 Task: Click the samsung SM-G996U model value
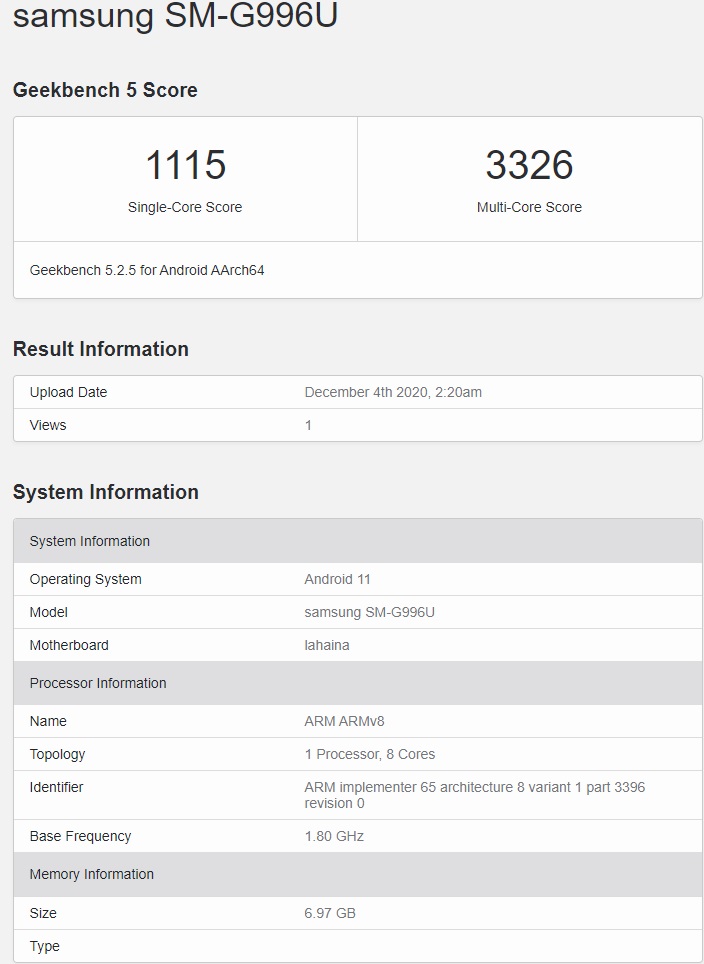[x=370, y=612]
